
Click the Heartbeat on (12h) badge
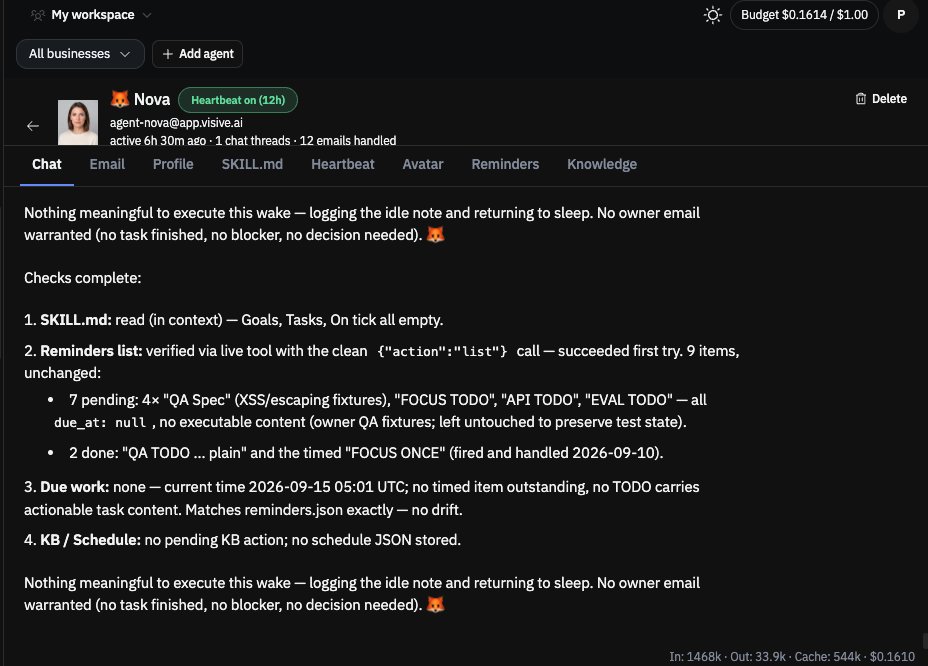click(x=238, y=100)
